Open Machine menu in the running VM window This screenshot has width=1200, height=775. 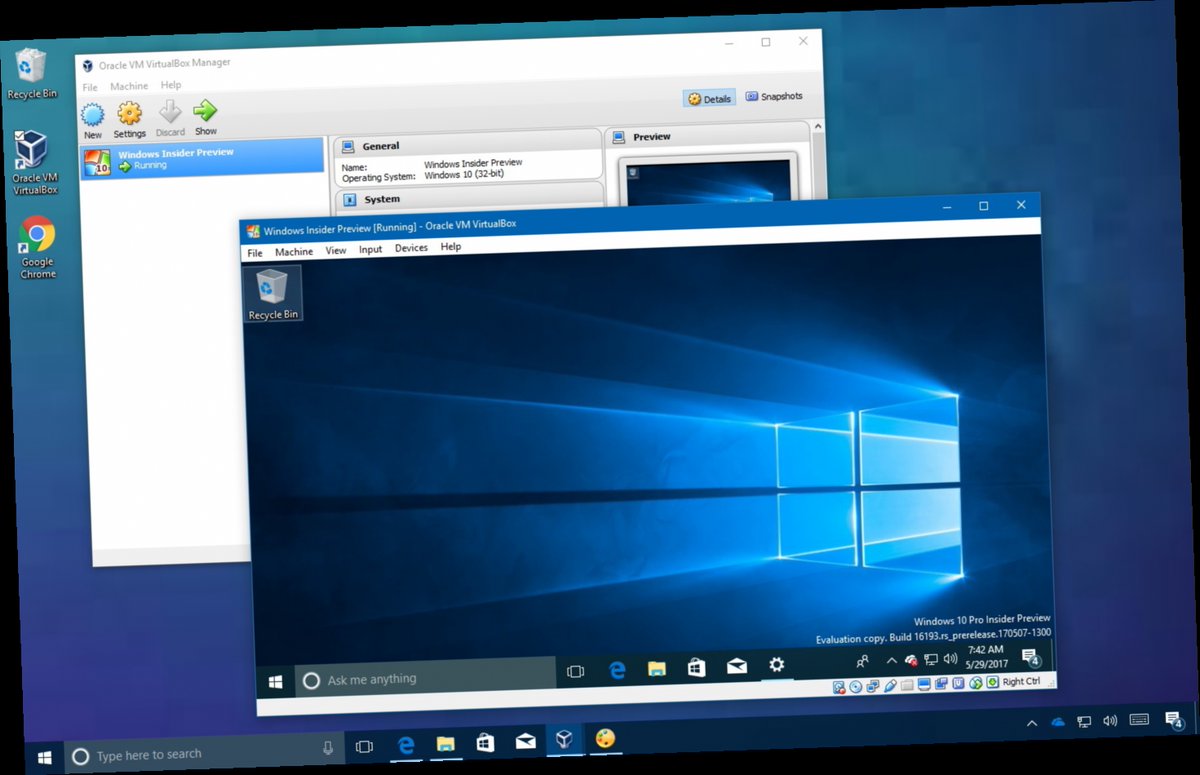(x=294, y=252)
